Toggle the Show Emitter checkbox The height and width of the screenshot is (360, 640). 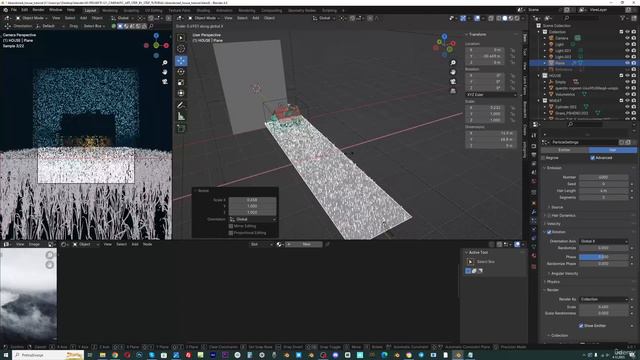(x=581, y=326)
